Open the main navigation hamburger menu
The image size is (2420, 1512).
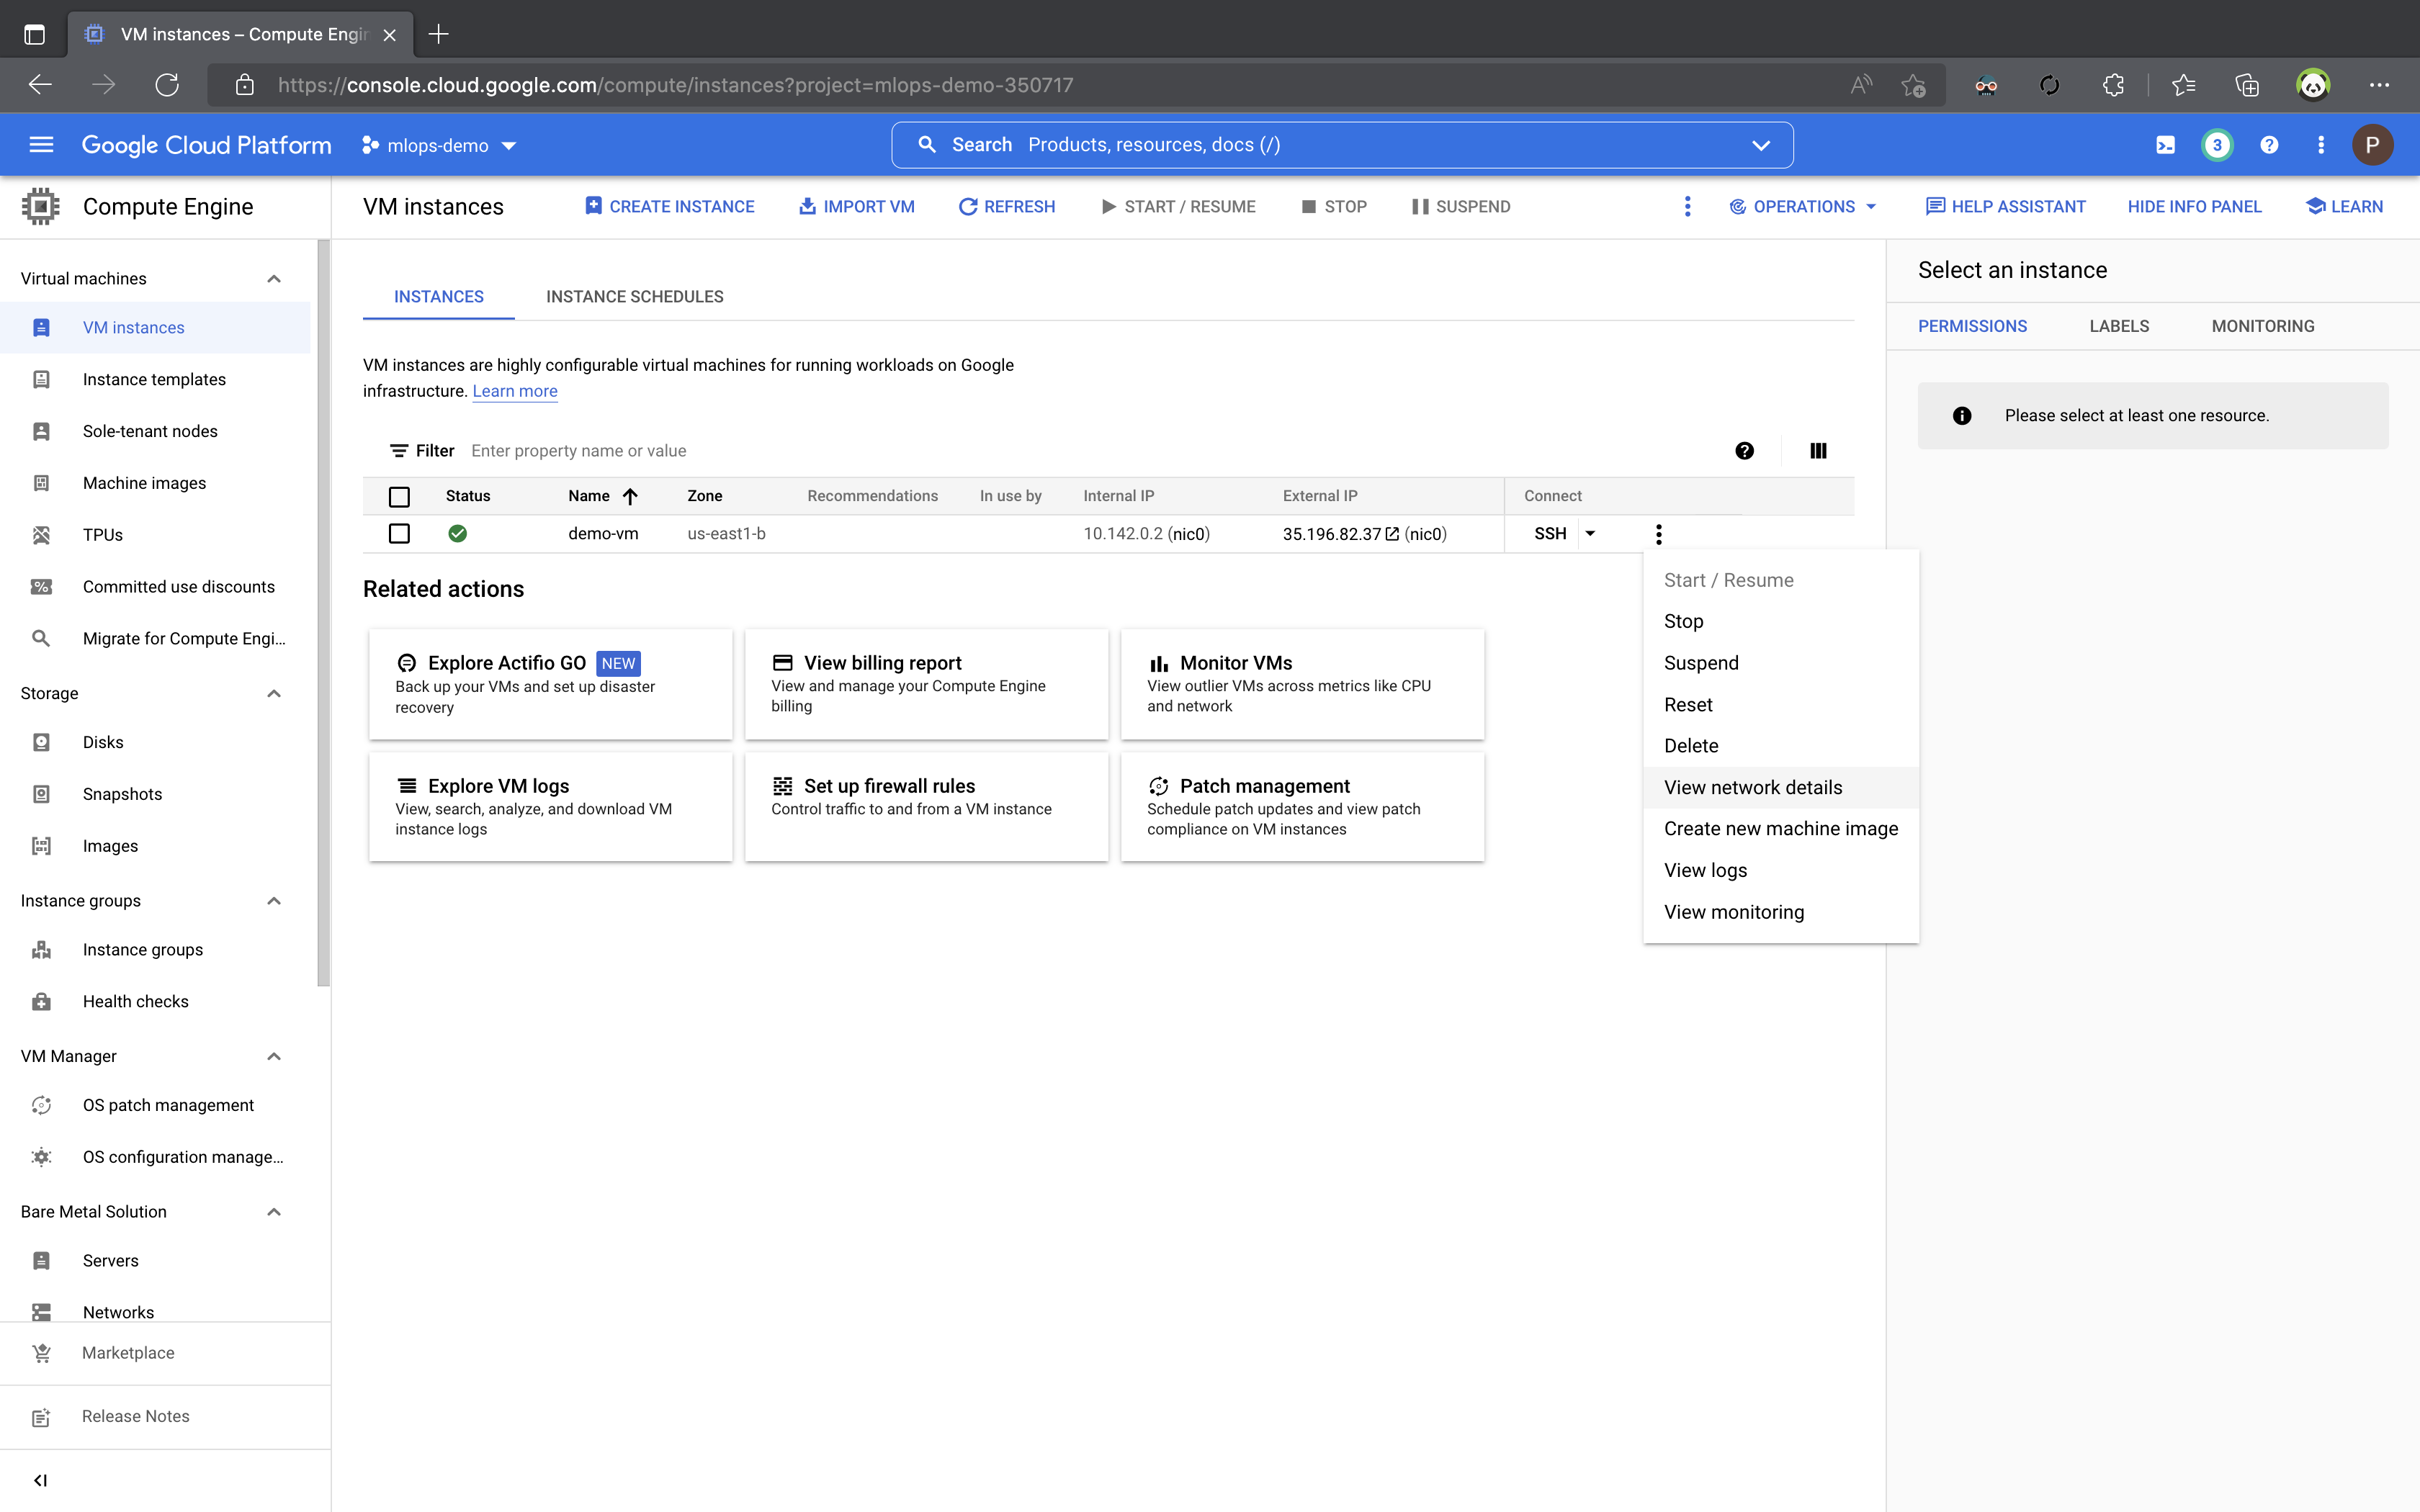point(41,145)
